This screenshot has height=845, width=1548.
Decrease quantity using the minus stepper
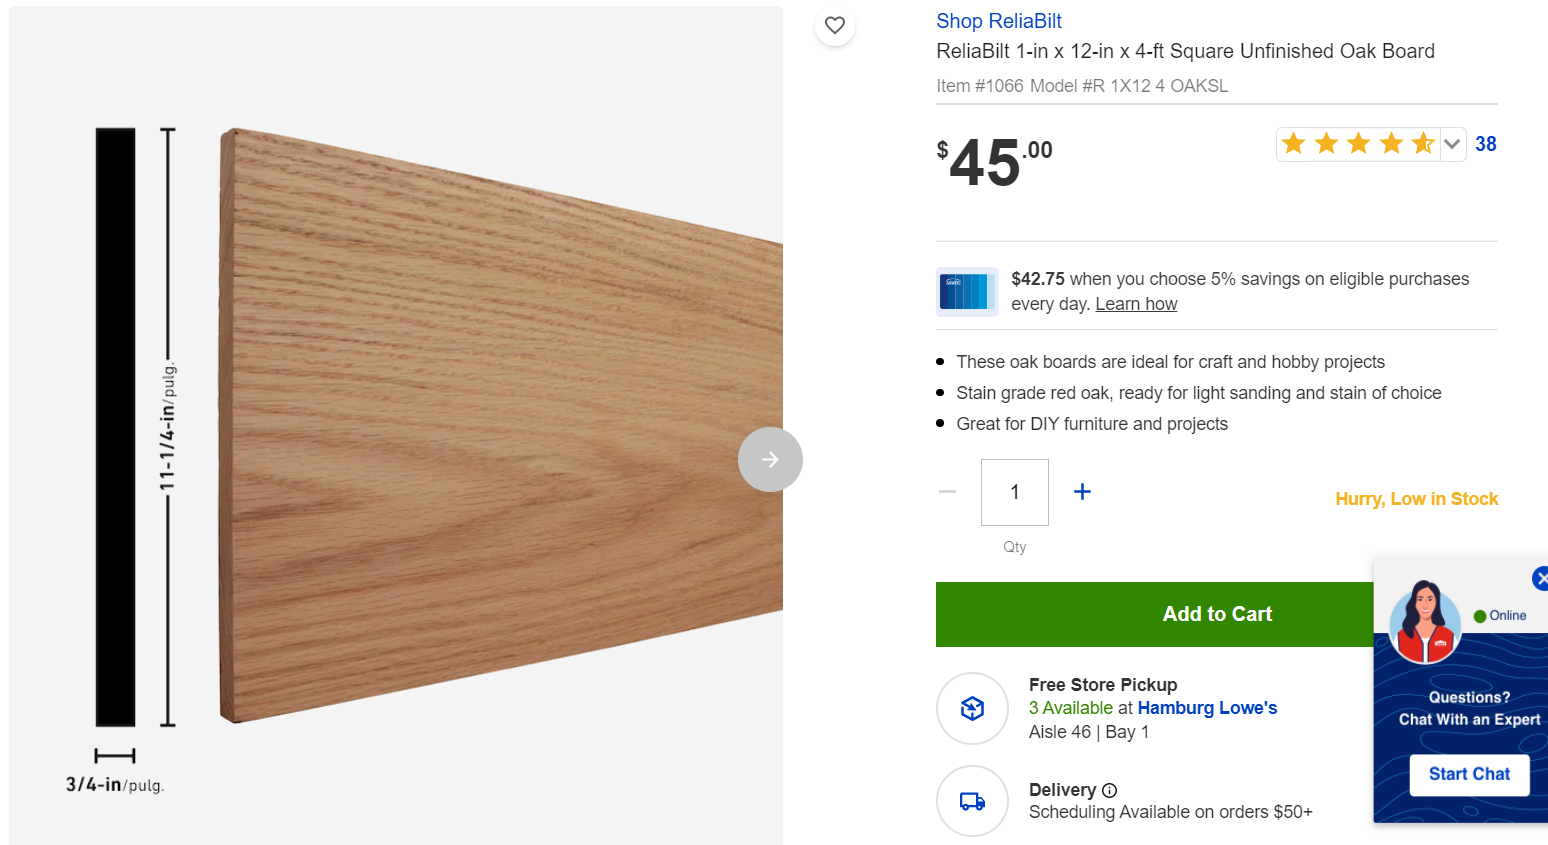tap(947, 491)
